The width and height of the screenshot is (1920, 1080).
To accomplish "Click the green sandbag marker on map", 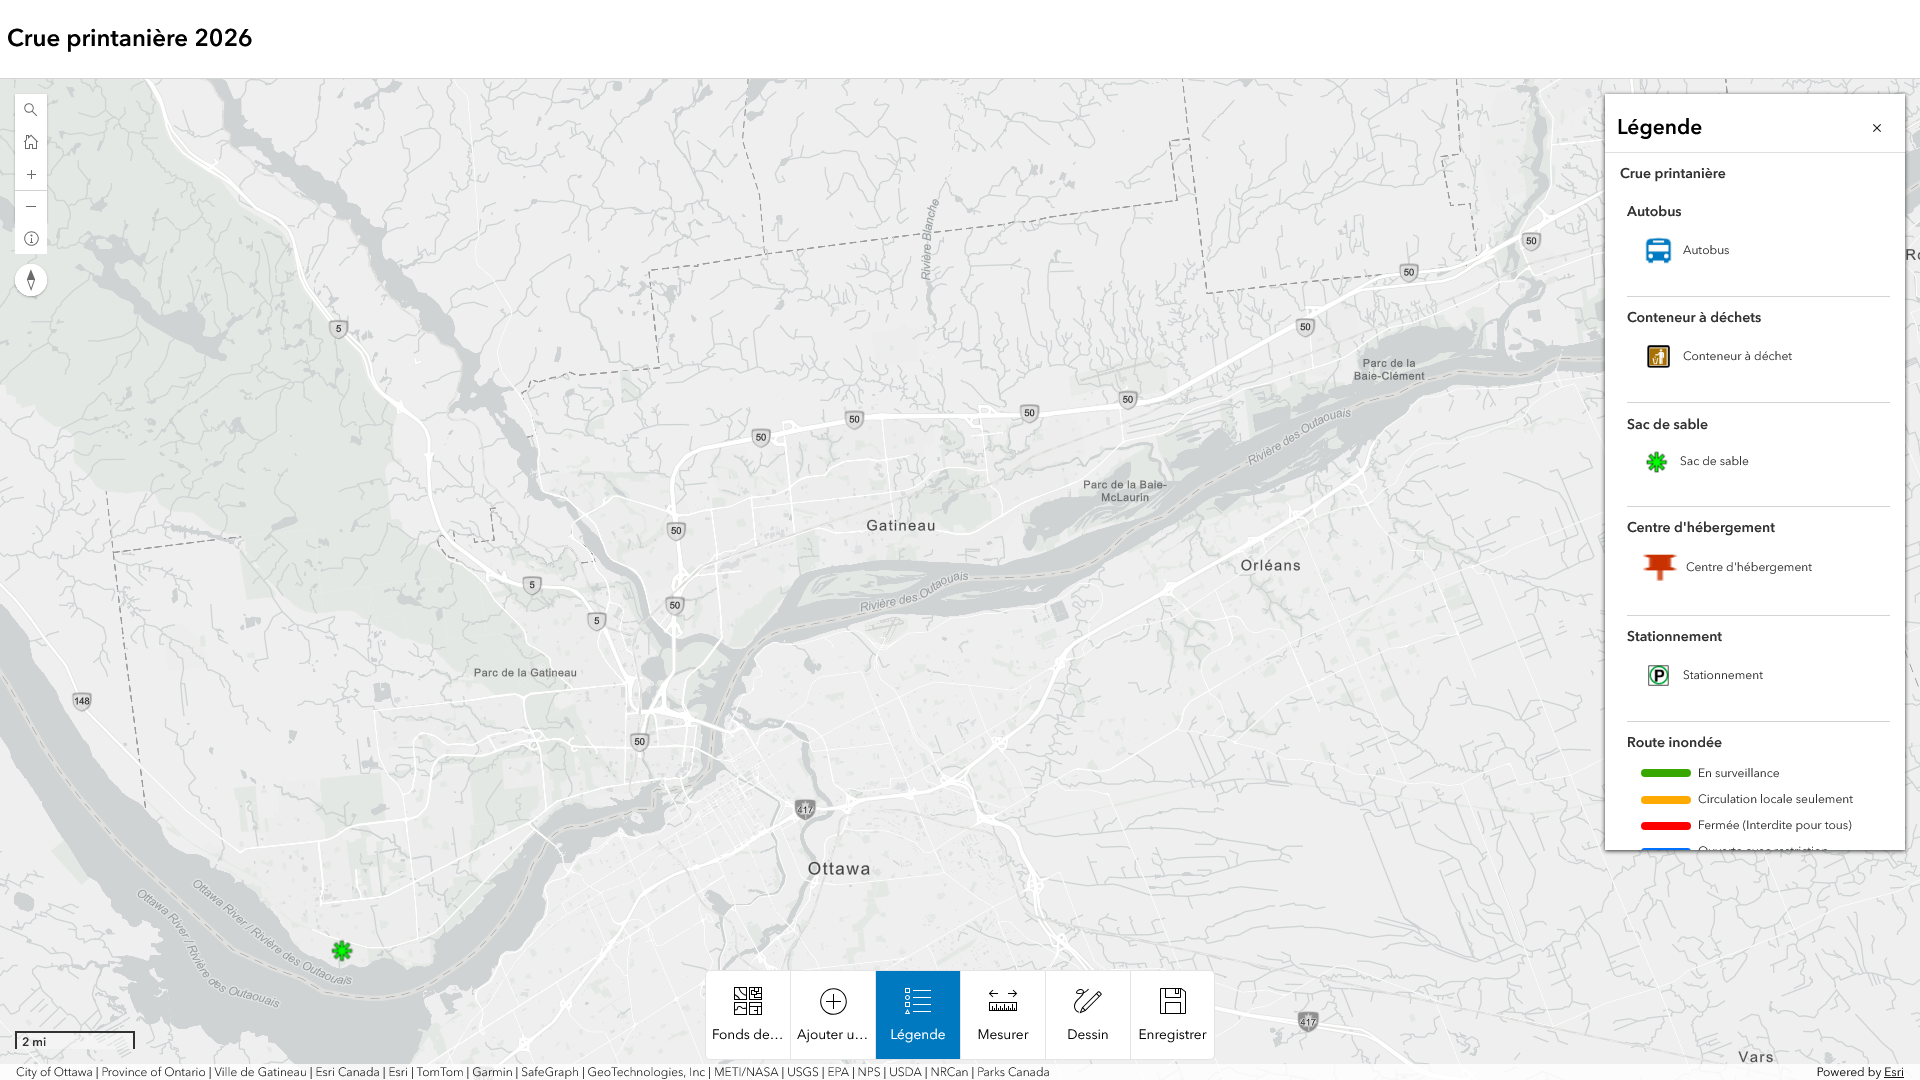I will coord(342,950).
